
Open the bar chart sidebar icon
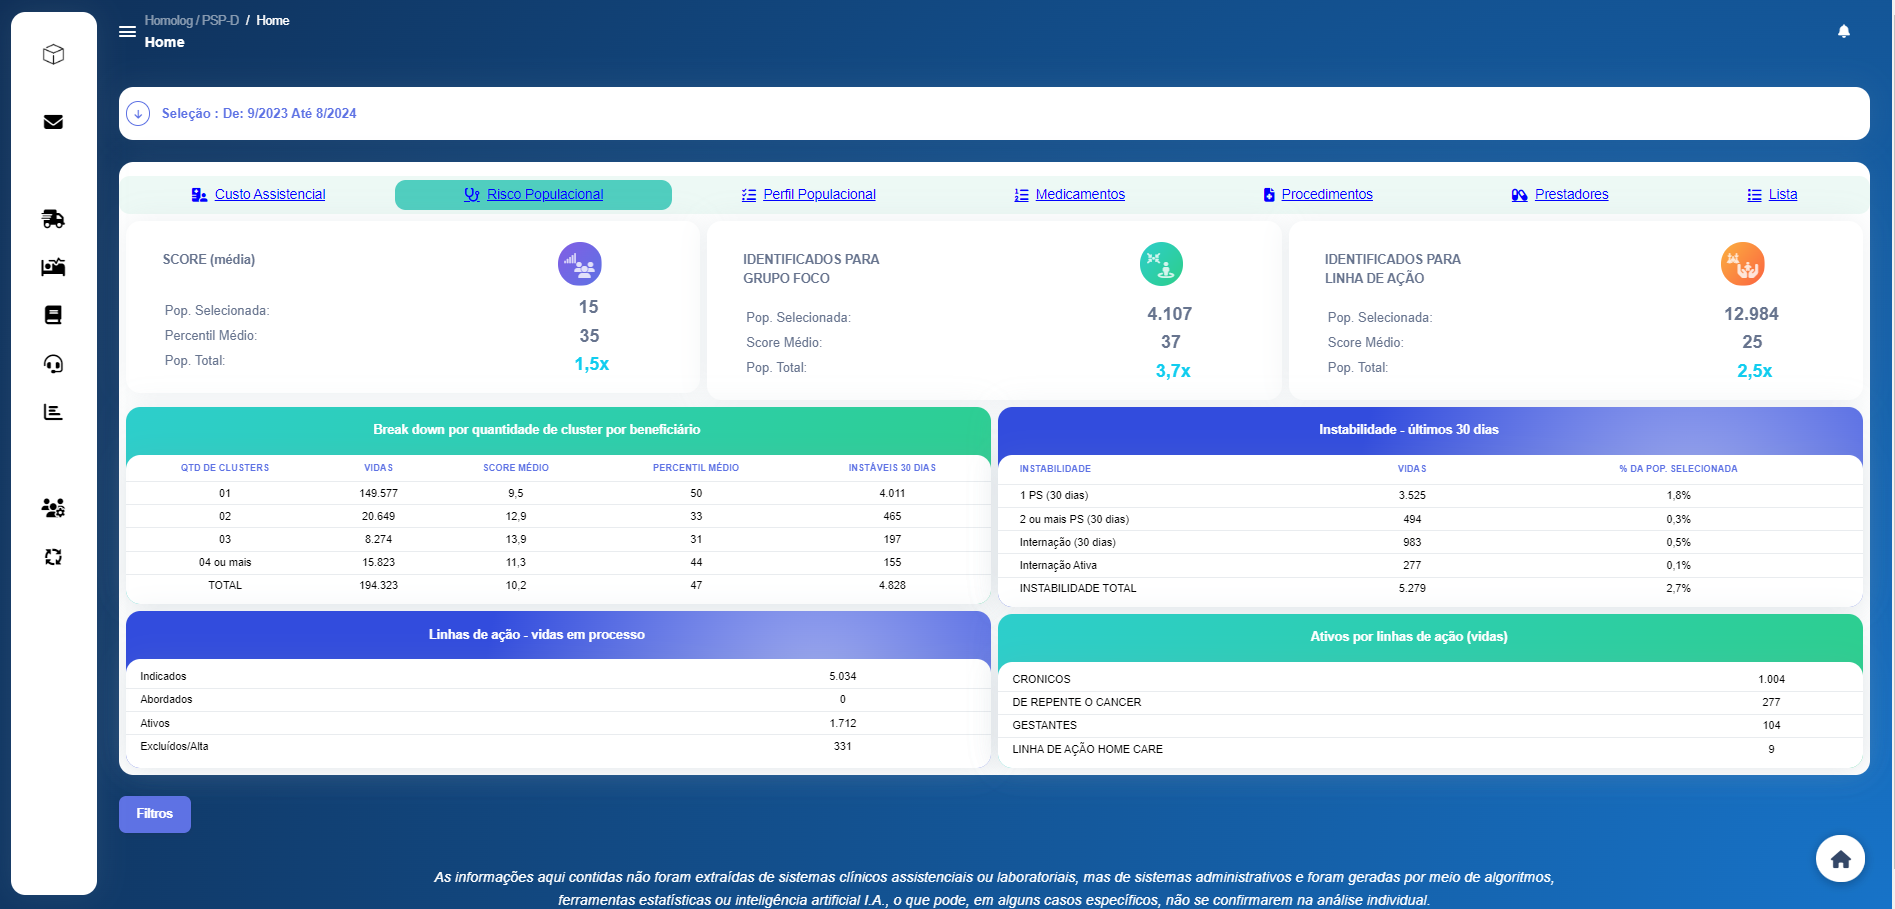[x=54, y=412]
